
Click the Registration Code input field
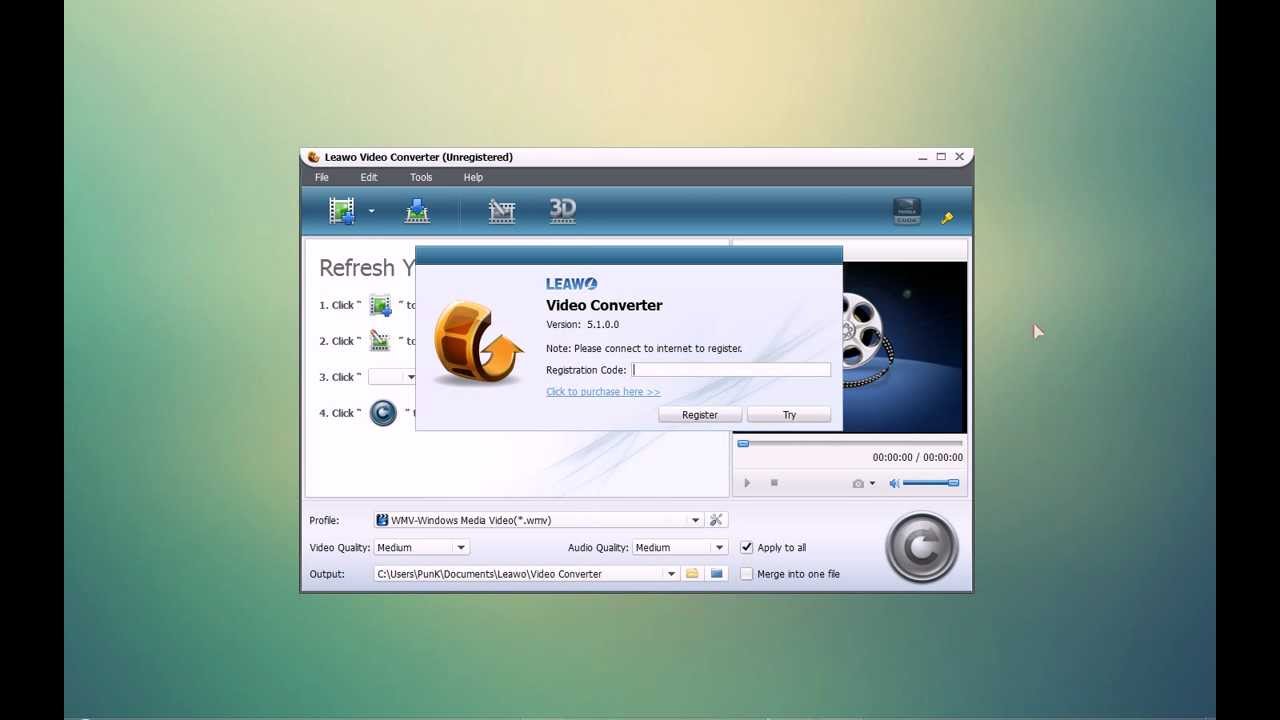[731, 370]
